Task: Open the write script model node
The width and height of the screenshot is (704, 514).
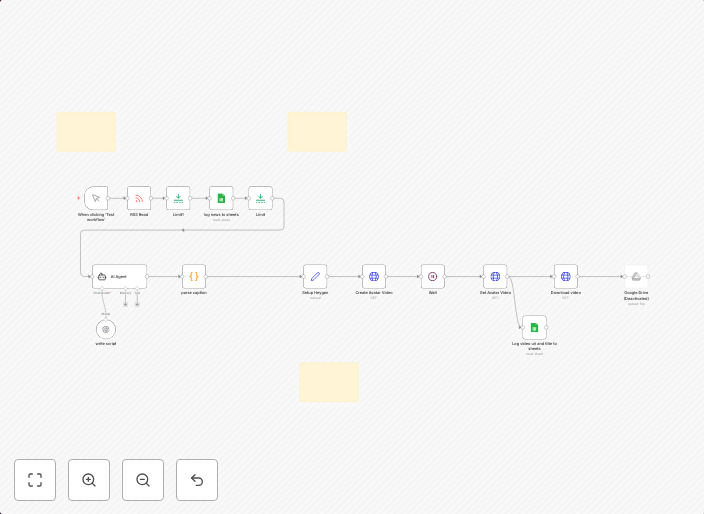Action: coord(106,329)
